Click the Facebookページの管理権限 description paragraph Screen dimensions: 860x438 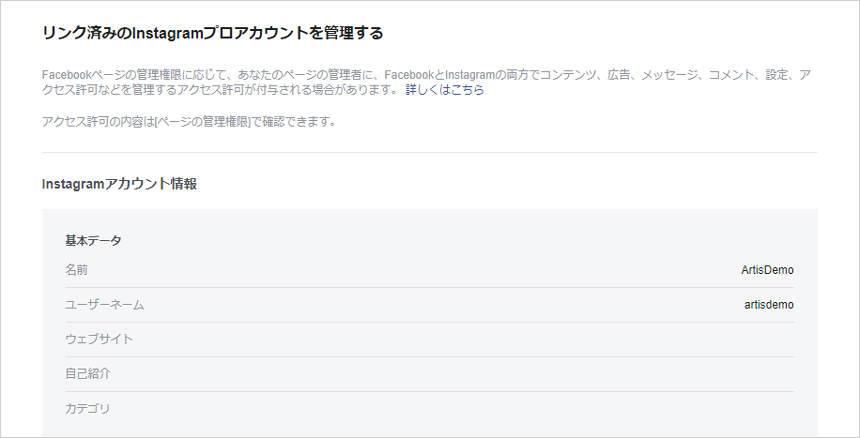(426, 82)
